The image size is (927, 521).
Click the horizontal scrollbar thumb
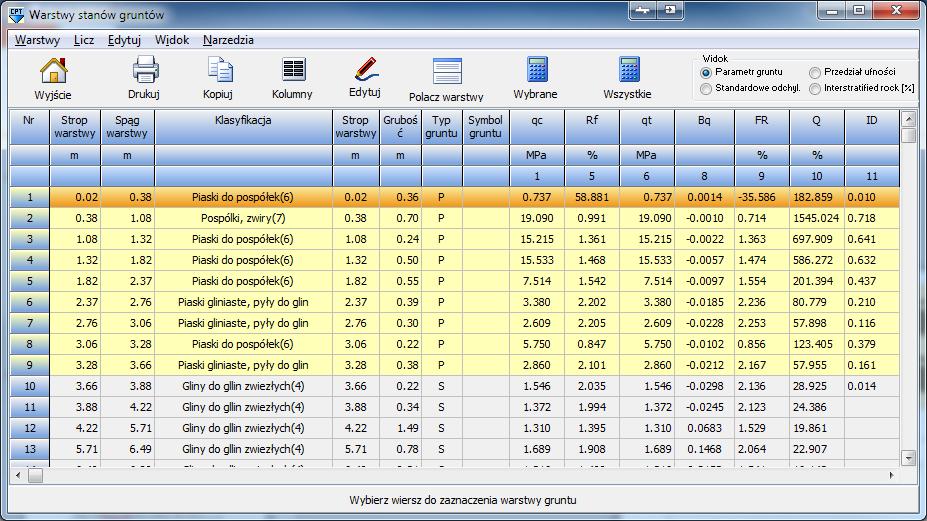pos(35,475)
